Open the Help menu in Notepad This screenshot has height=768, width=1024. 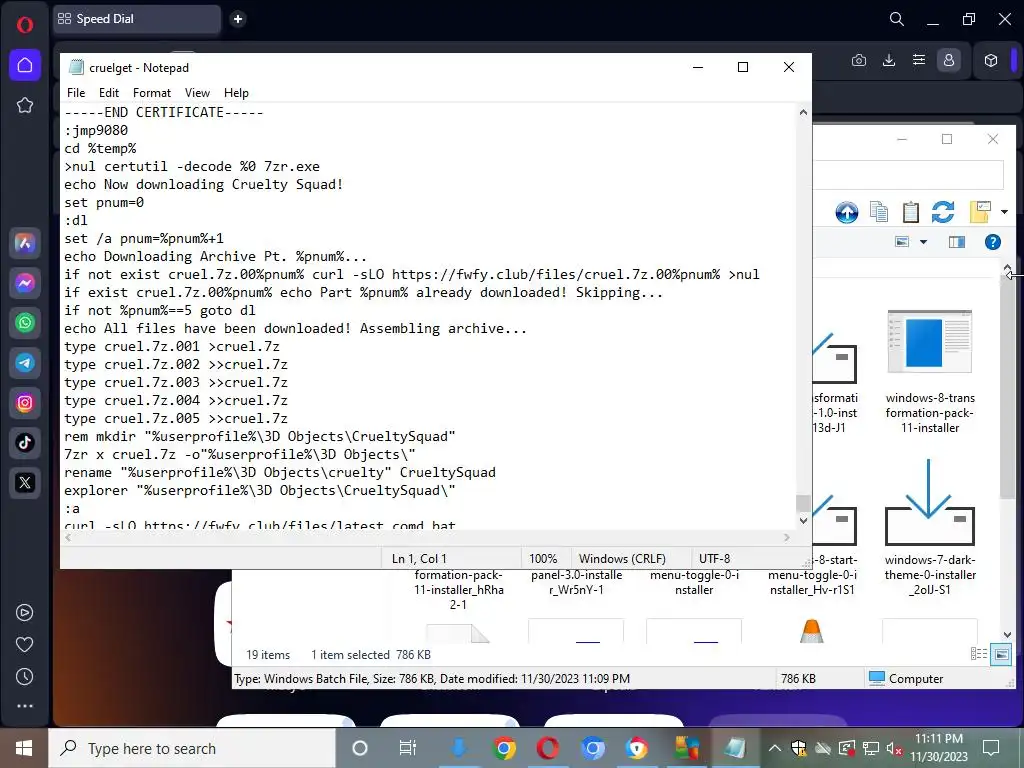click(236, 93)
